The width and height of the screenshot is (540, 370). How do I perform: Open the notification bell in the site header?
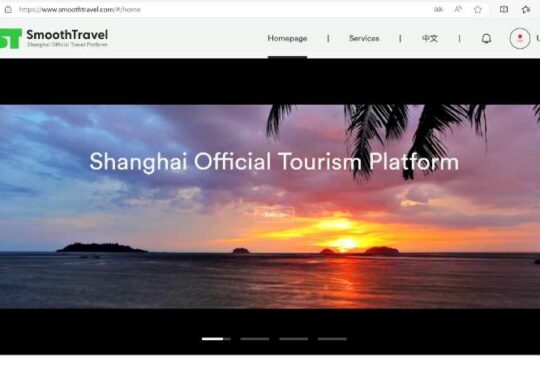point(486,39)
